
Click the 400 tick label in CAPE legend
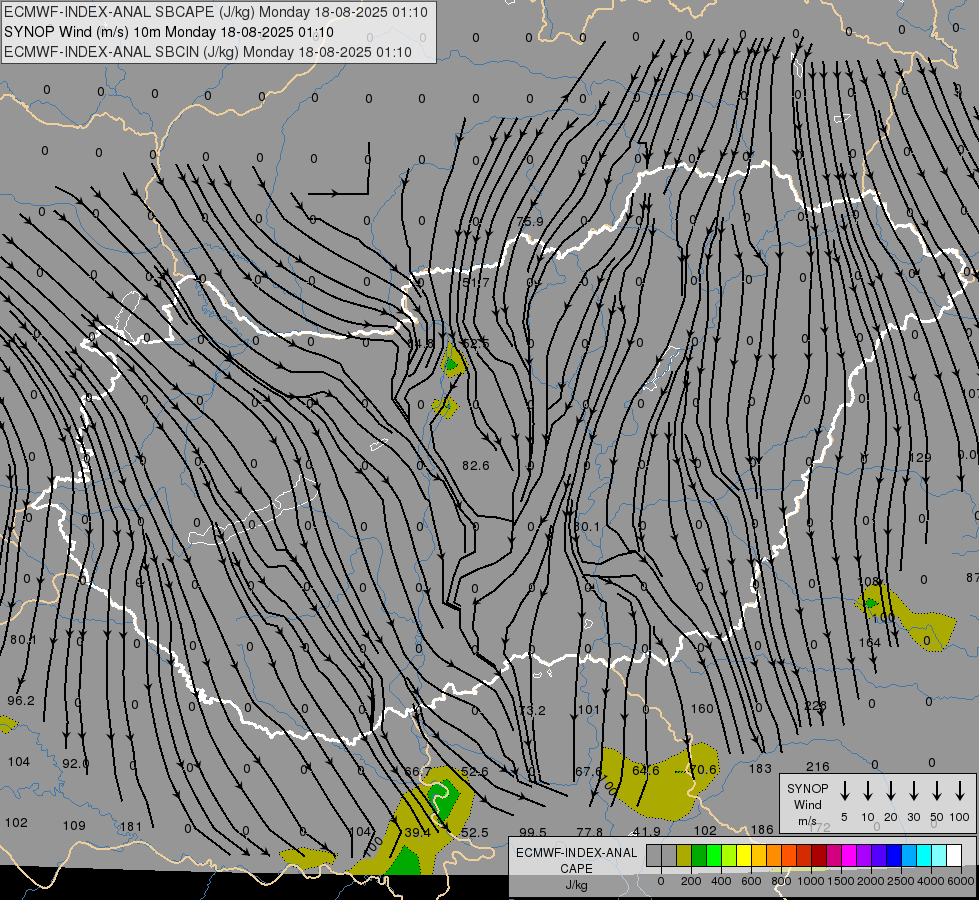click(x=721, y=881)
